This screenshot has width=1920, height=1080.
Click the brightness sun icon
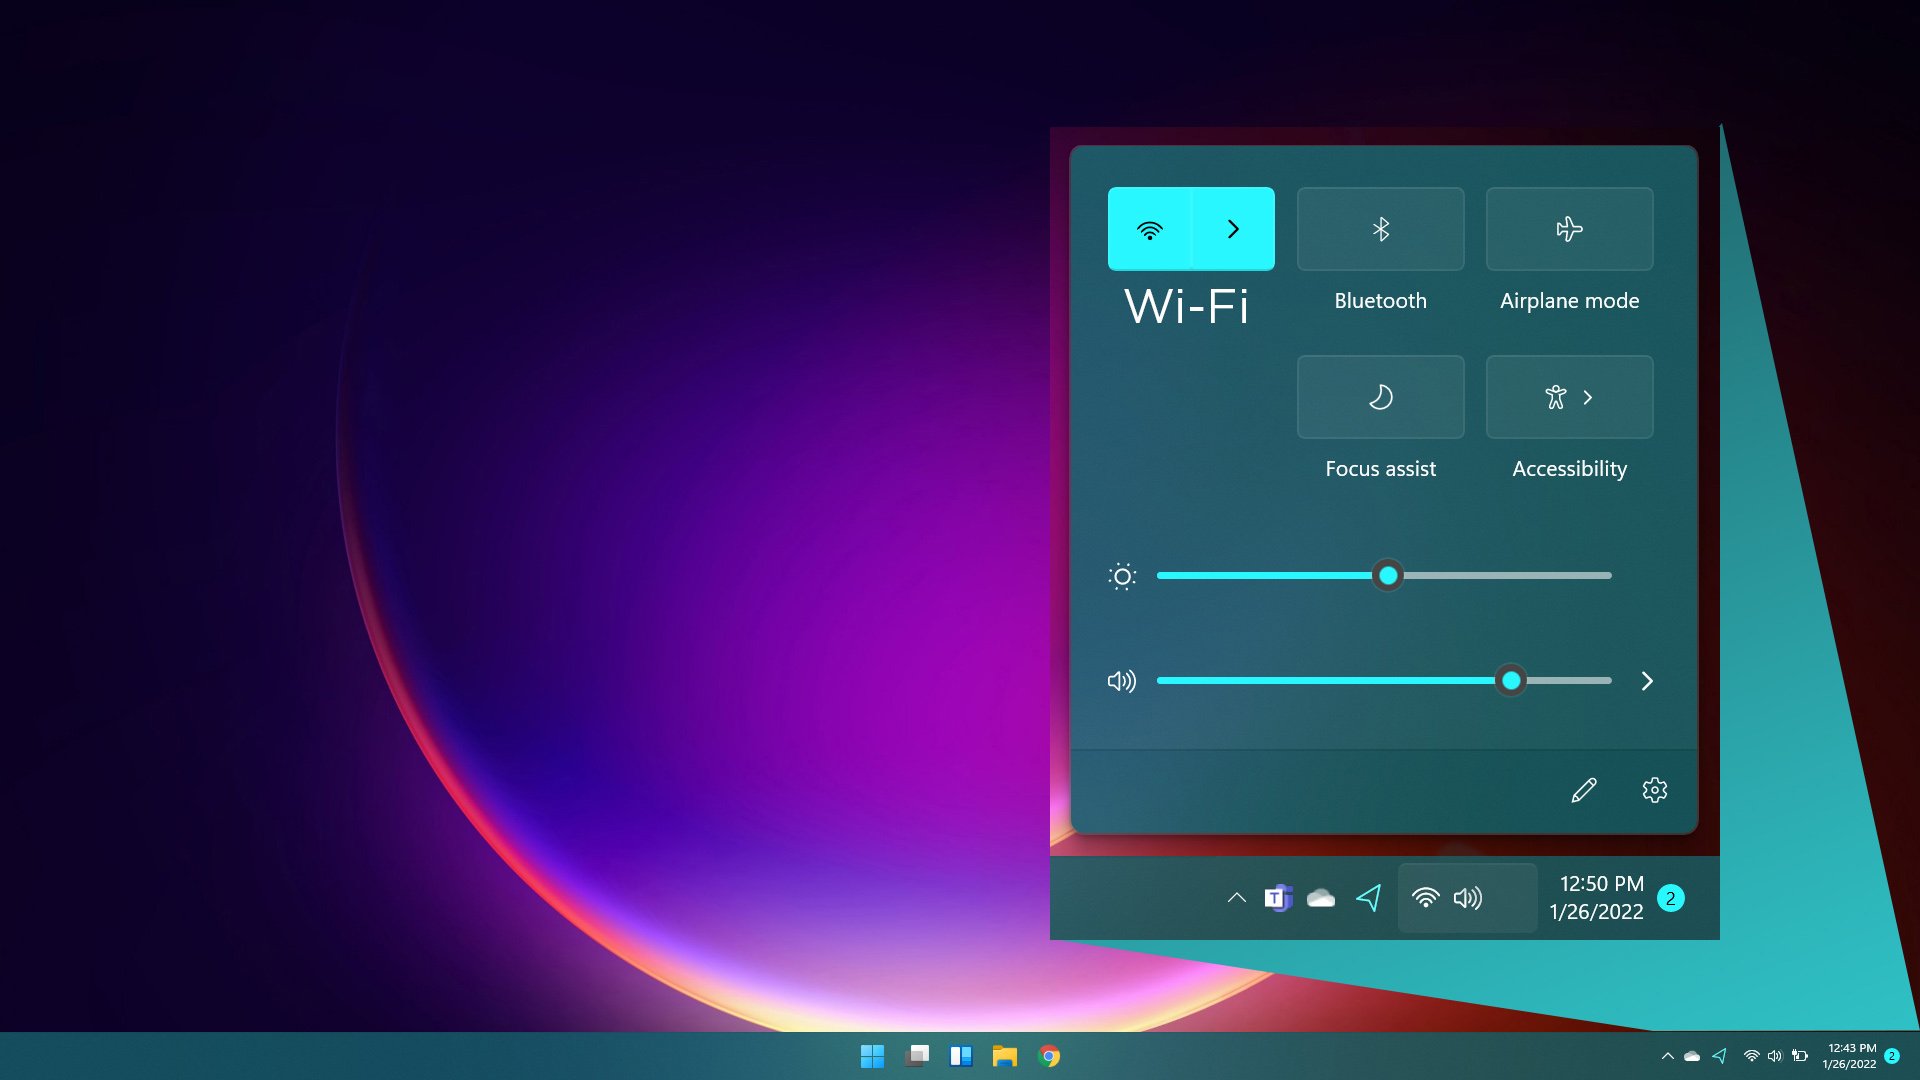tap(1122, 576)
